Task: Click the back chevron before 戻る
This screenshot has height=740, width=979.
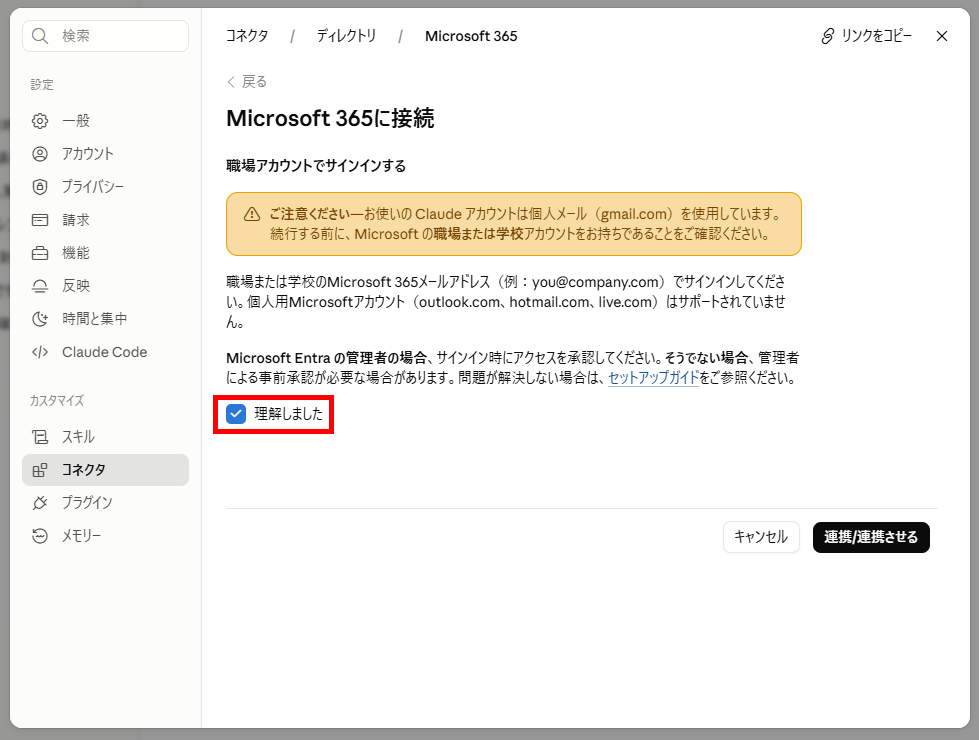Action: click(x=231, y=82)
